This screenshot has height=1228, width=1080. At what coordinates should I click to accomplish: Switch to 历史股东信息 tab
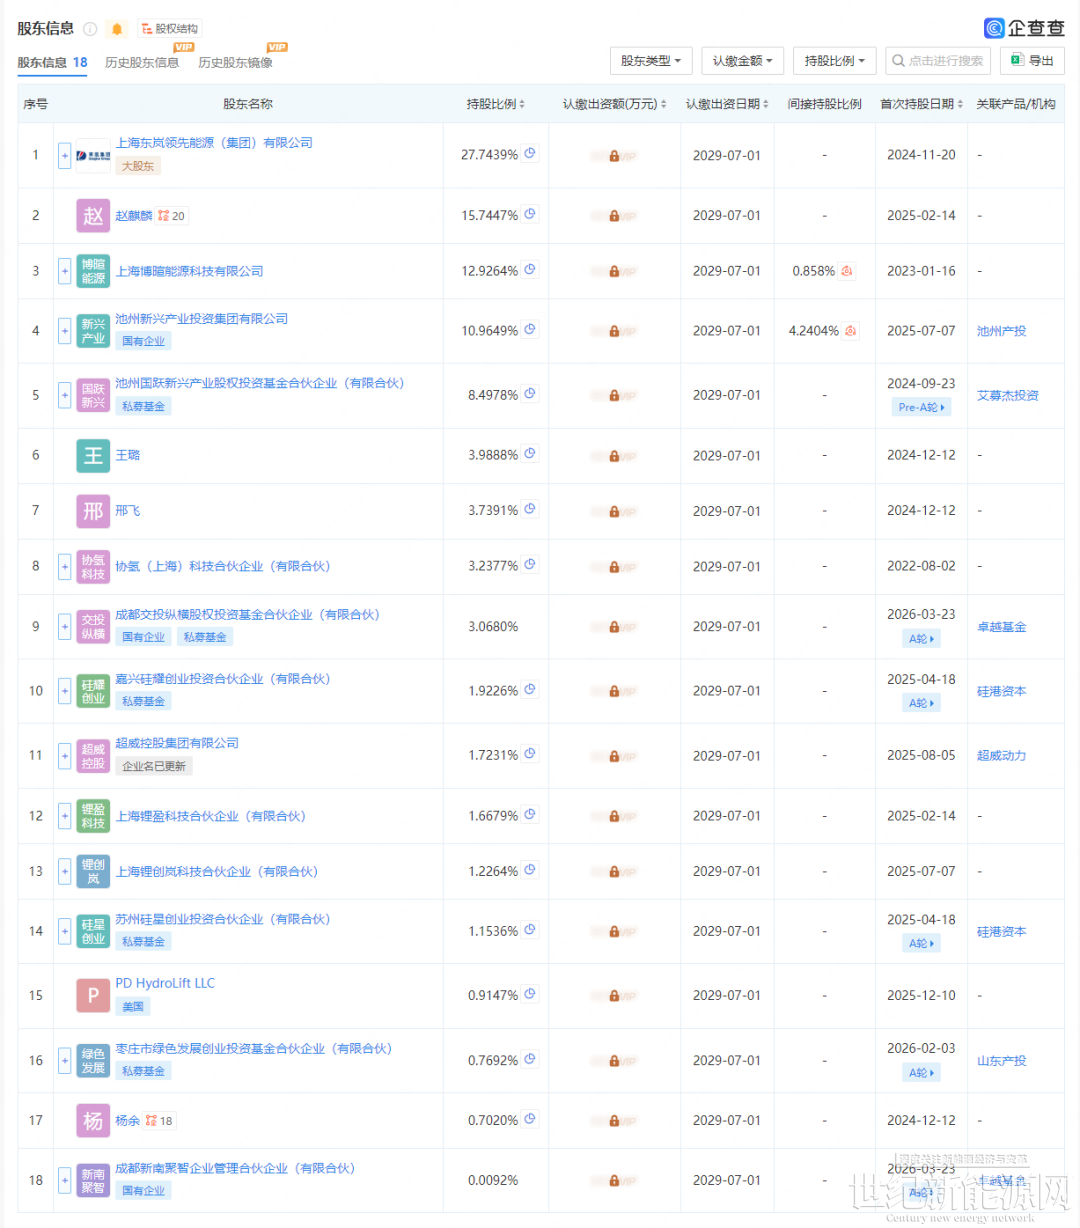click(142, 63)
